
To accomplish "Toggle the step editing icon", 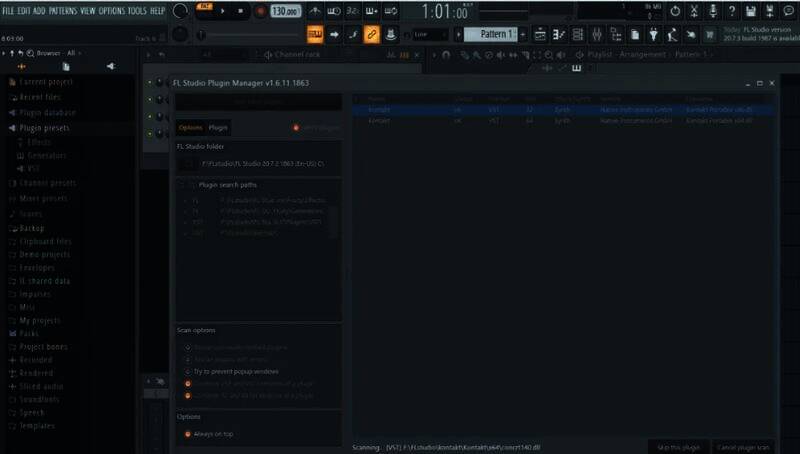I will pos(353,34).
